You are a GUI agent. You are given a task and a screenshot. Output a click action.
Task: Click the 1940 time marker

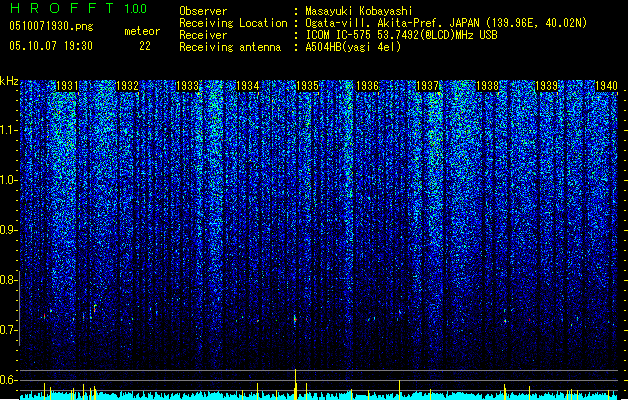[x=606, y=86]
